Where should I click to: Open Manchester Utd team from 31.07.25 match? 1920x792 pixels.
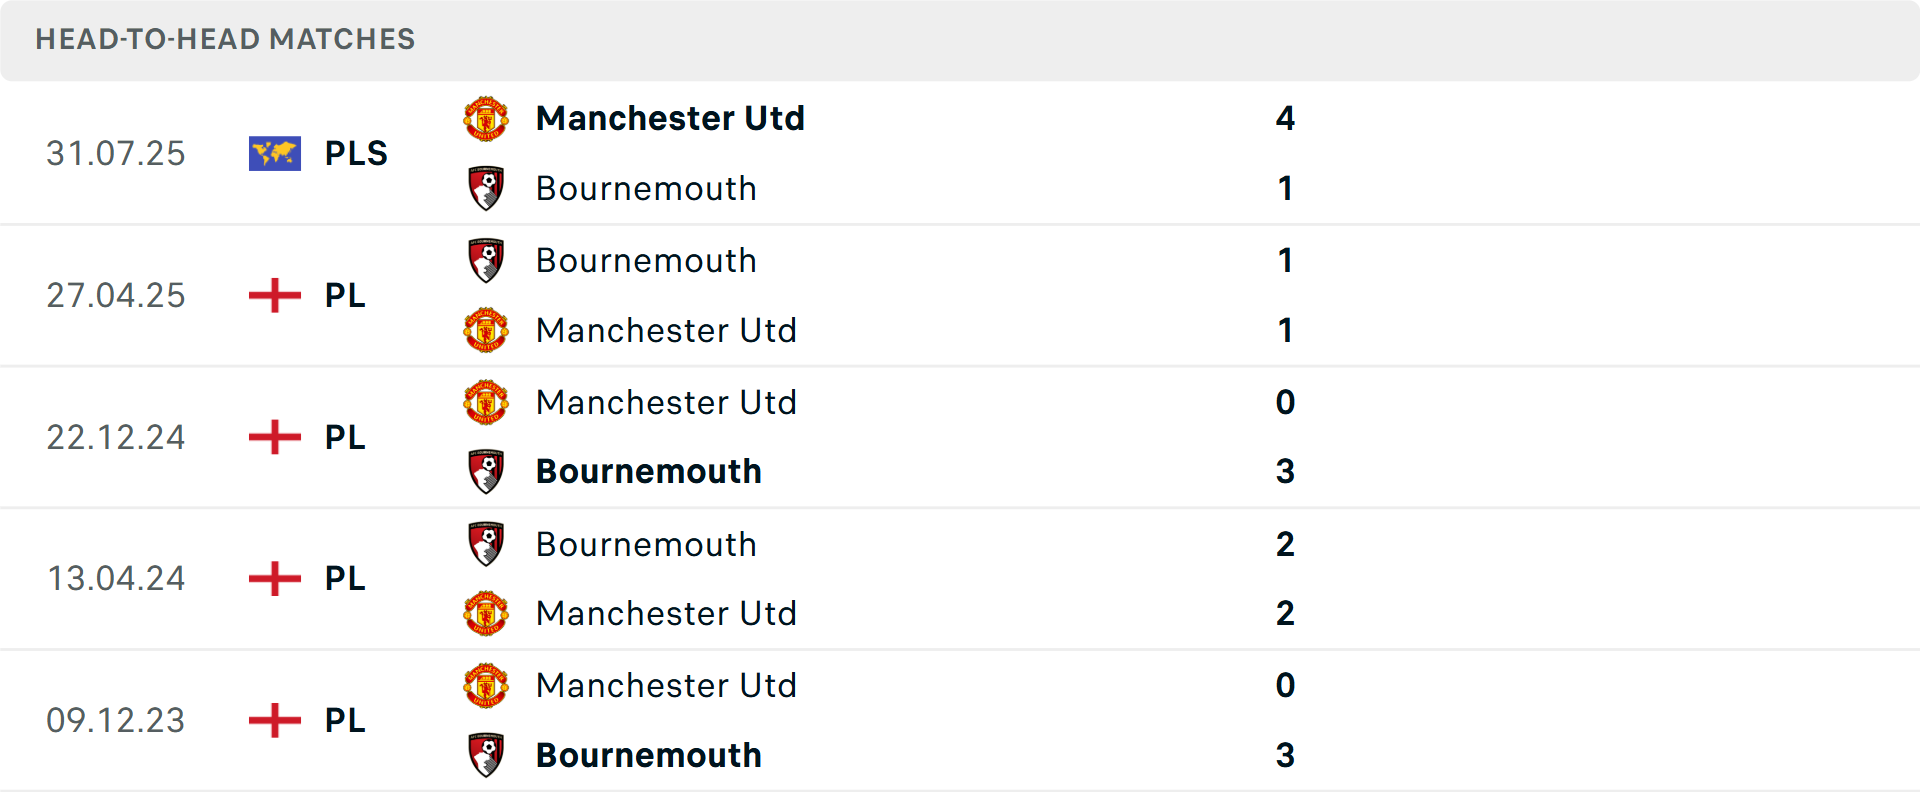(x=670, y=118)
